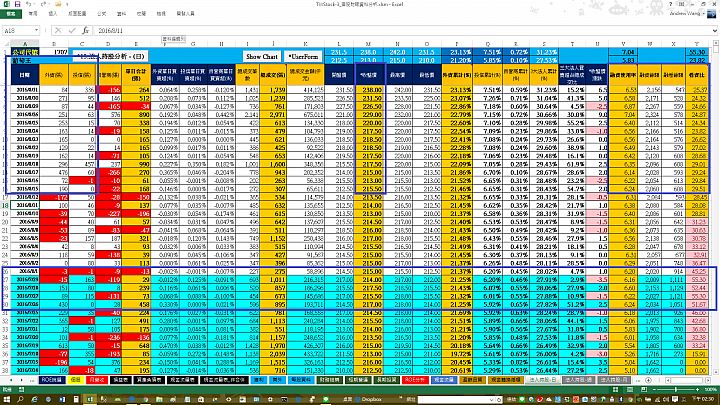720x405 pixels.
Task: Click the zoom in plus button
Action: [x=697, y=389]
